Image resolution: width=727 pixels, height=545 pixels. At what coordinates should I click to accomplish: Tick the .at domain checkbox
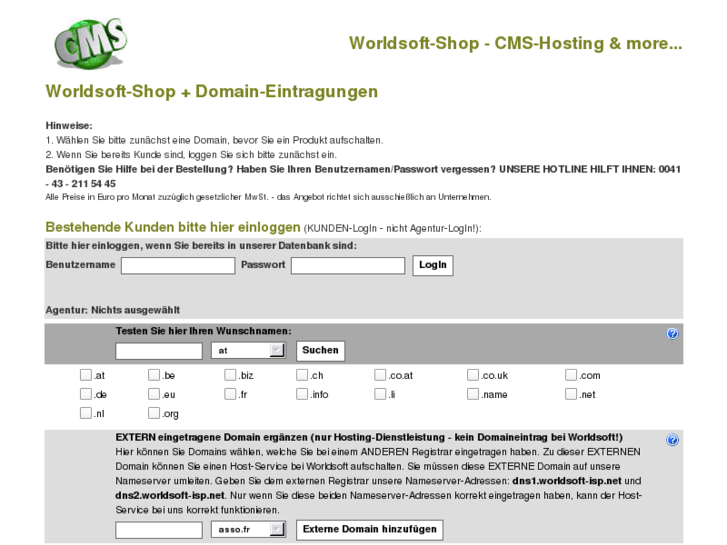point(86,375)
